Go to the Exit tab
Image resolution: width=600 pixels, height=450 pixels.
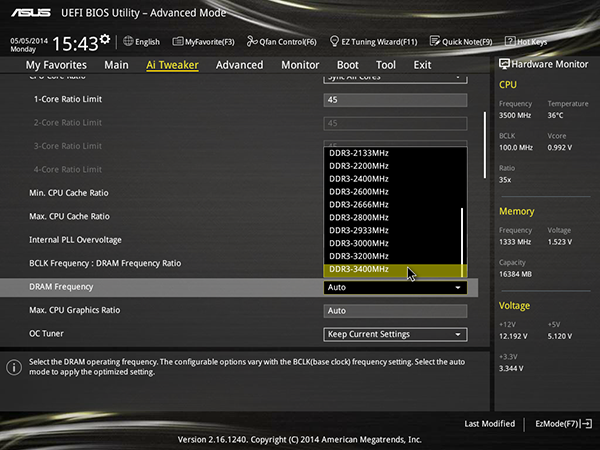click(x=422, y=65)
